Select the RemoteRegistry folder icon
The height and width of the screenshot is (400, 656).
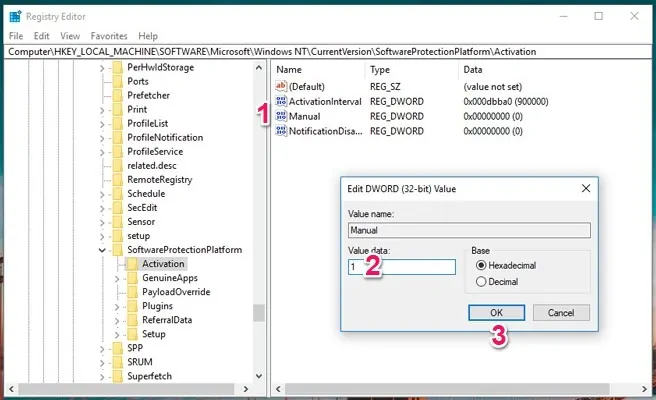[117, 179]
